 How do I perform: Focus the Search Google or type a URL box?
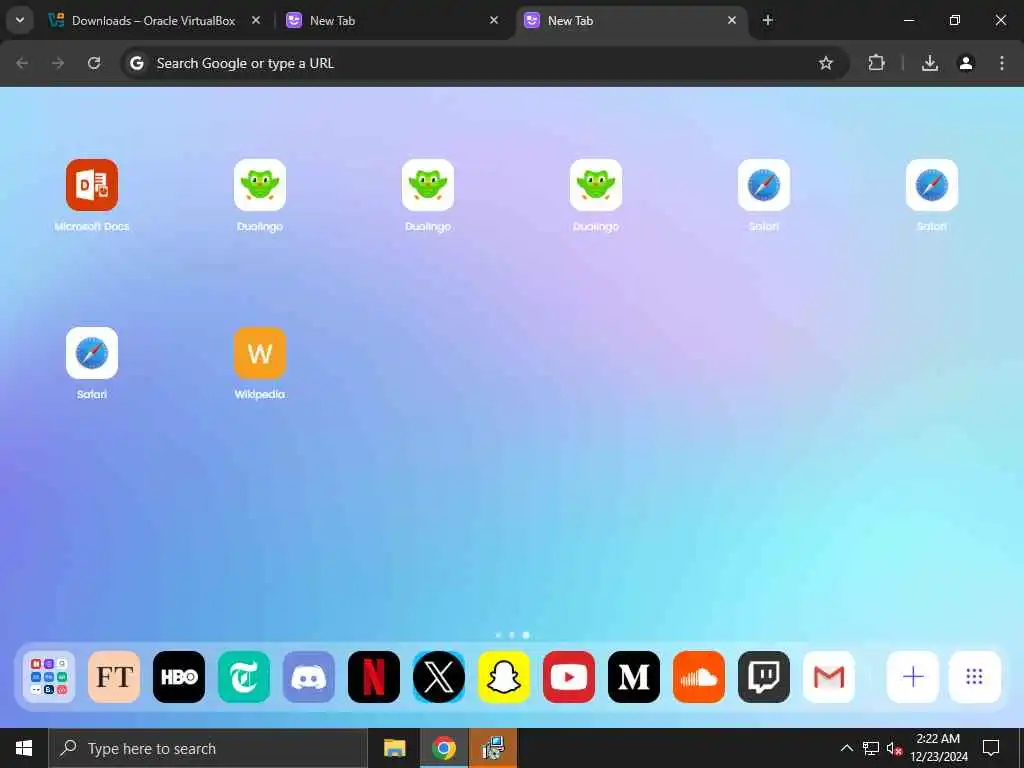point(485,63)
